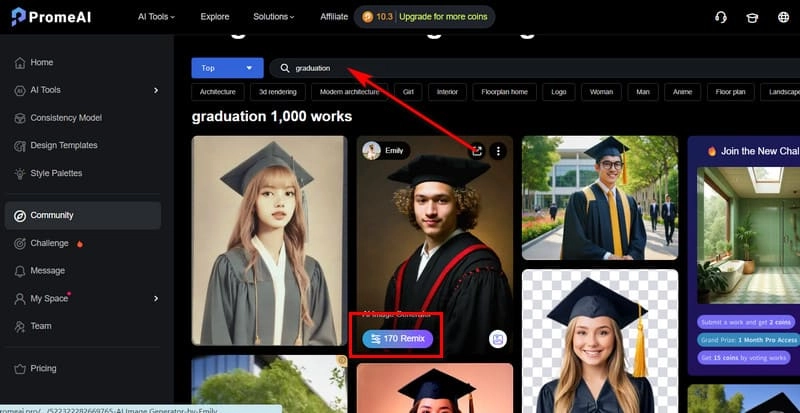Filter by 3d rendering tag
This screenshot has width=800, height=413.
click(278, 92)
